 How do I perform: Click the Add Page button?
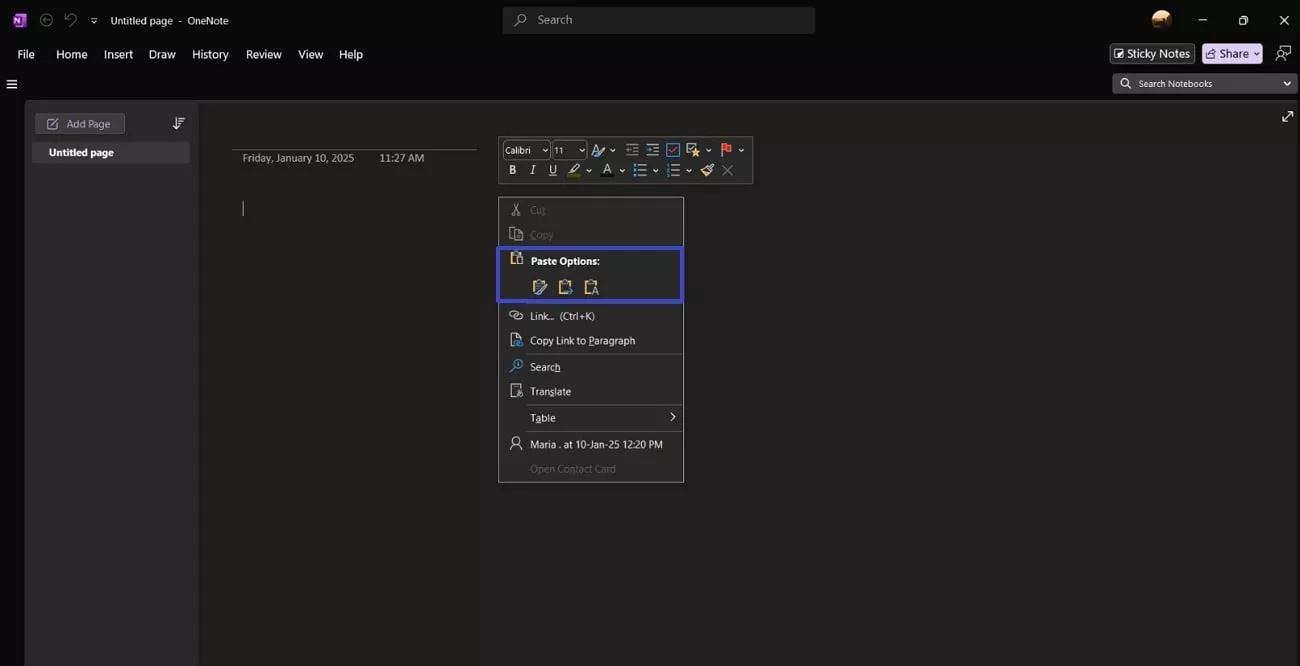[80, 124]
